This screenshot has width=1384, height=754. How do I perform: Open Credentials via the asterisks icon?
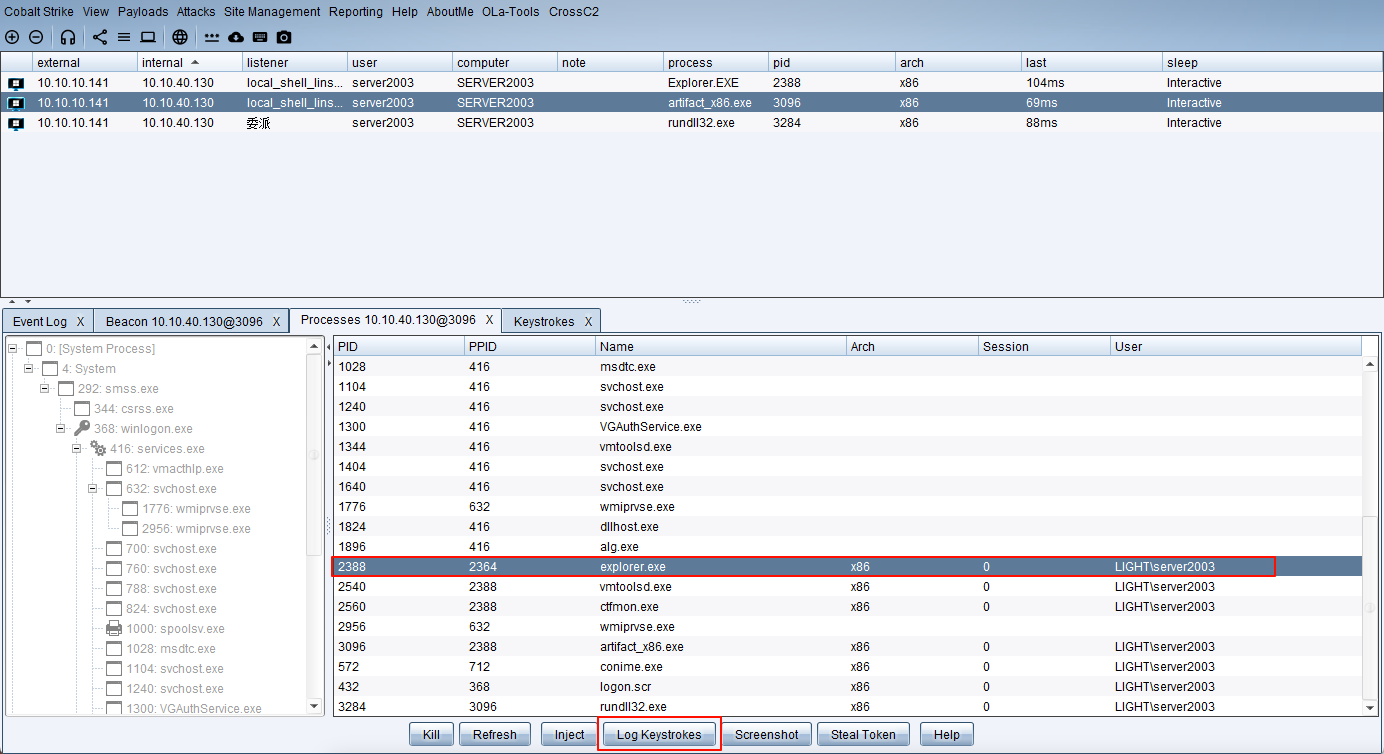point(212,37)
